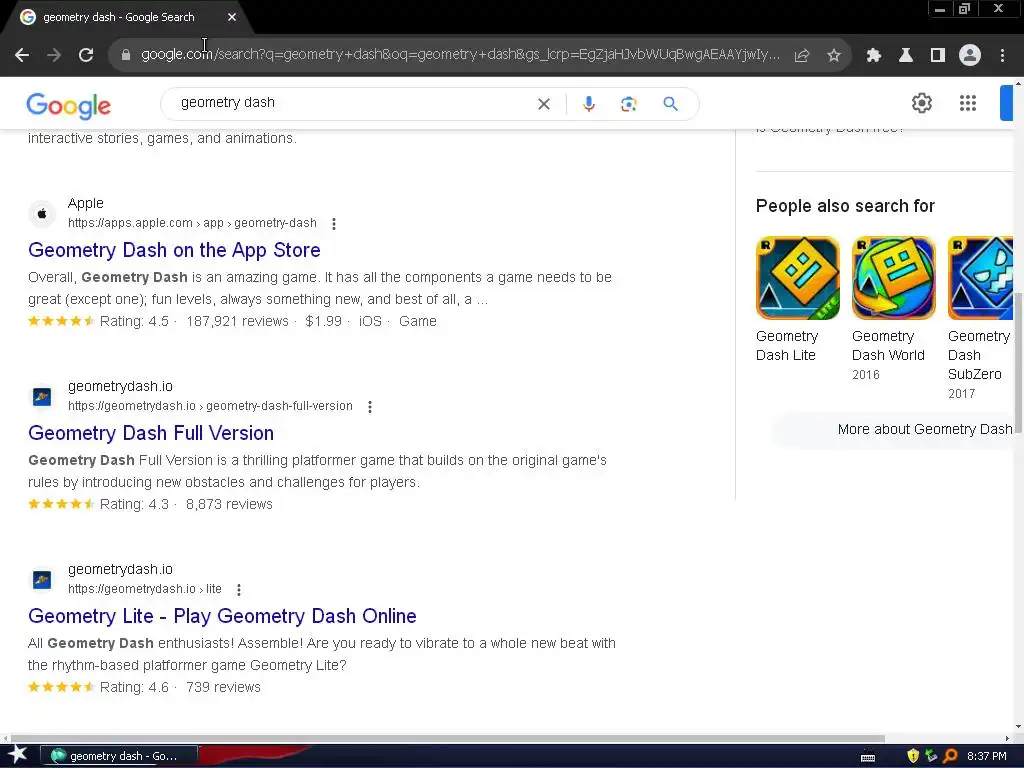Open more options for geometry-dash-full-version result
1024x768 pixels.
coord(370,407)
